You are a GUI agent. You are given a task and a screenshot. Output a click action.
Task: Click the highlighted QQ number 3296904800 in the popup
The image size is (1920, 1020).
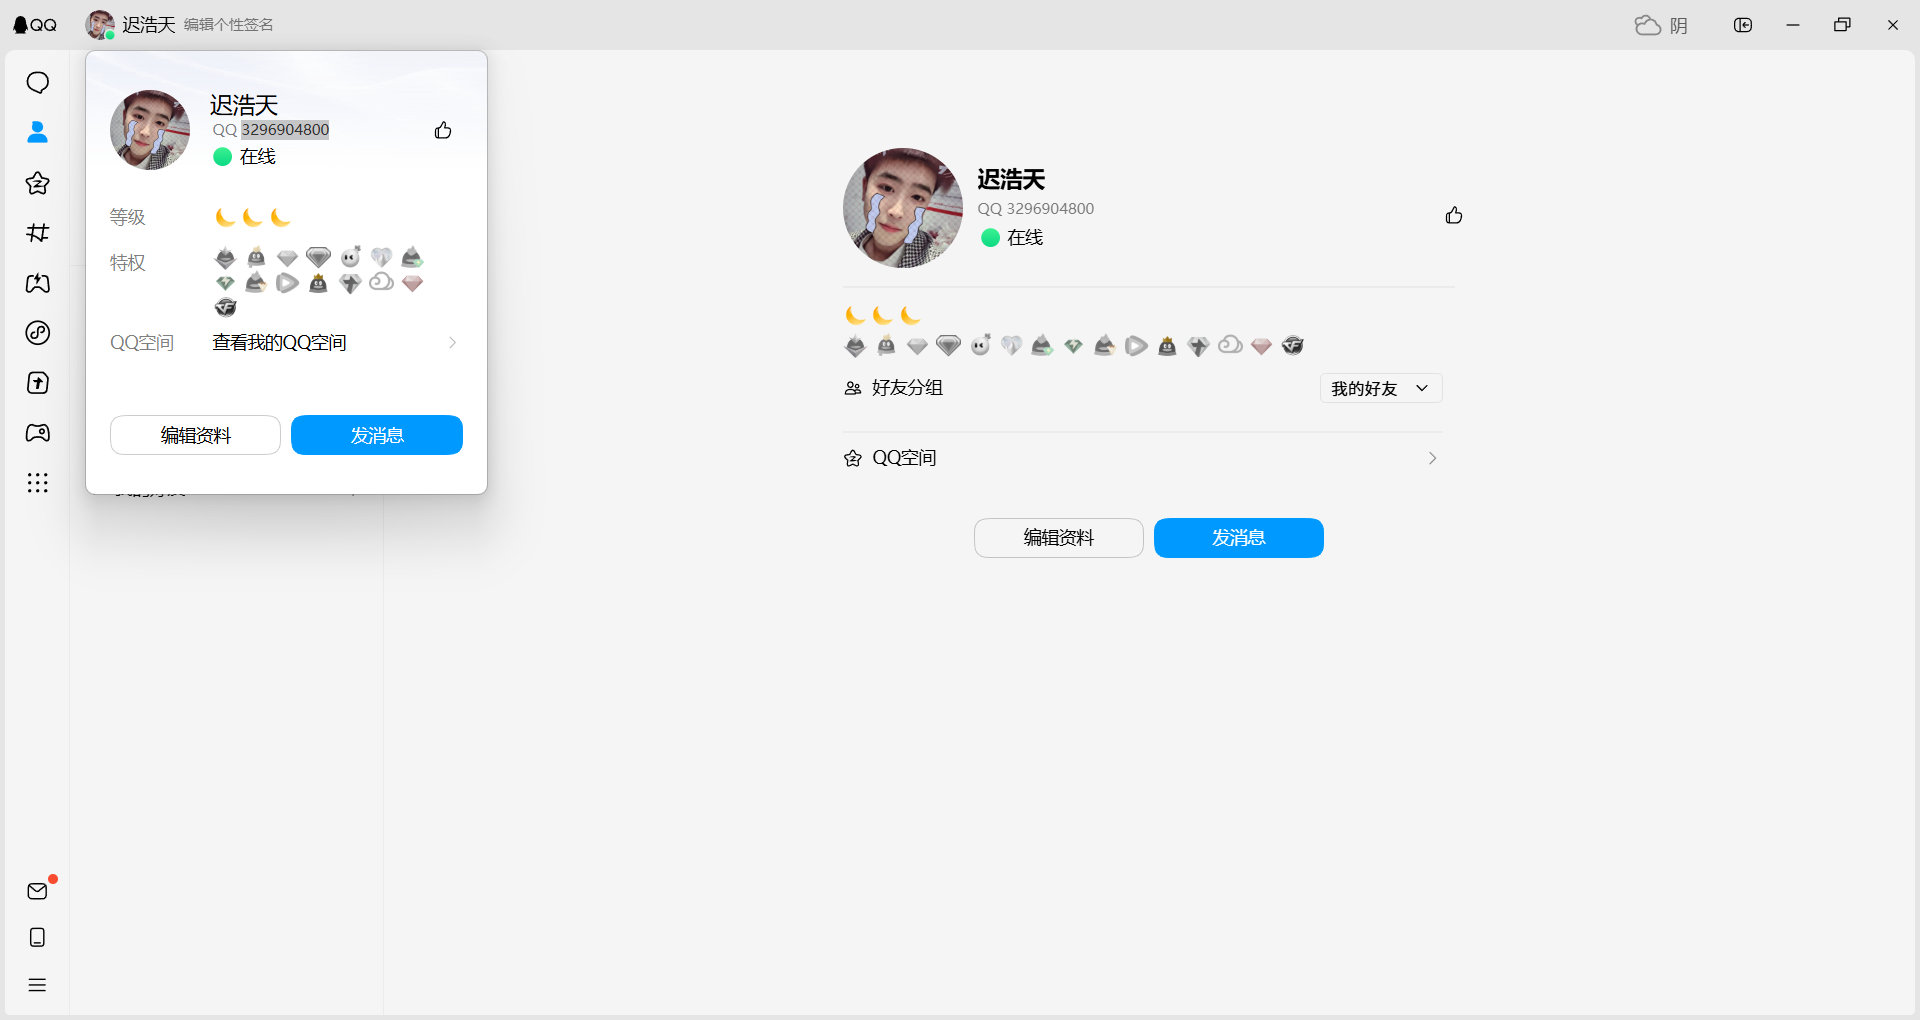click(285, 130)
